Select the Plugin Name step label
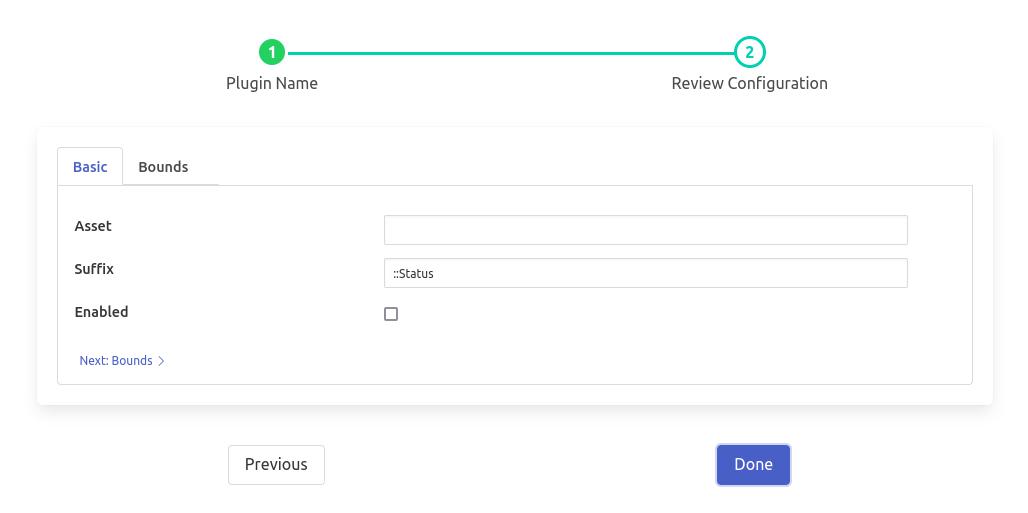This screenshot has width=1028, height=513. tap(272, 83)
